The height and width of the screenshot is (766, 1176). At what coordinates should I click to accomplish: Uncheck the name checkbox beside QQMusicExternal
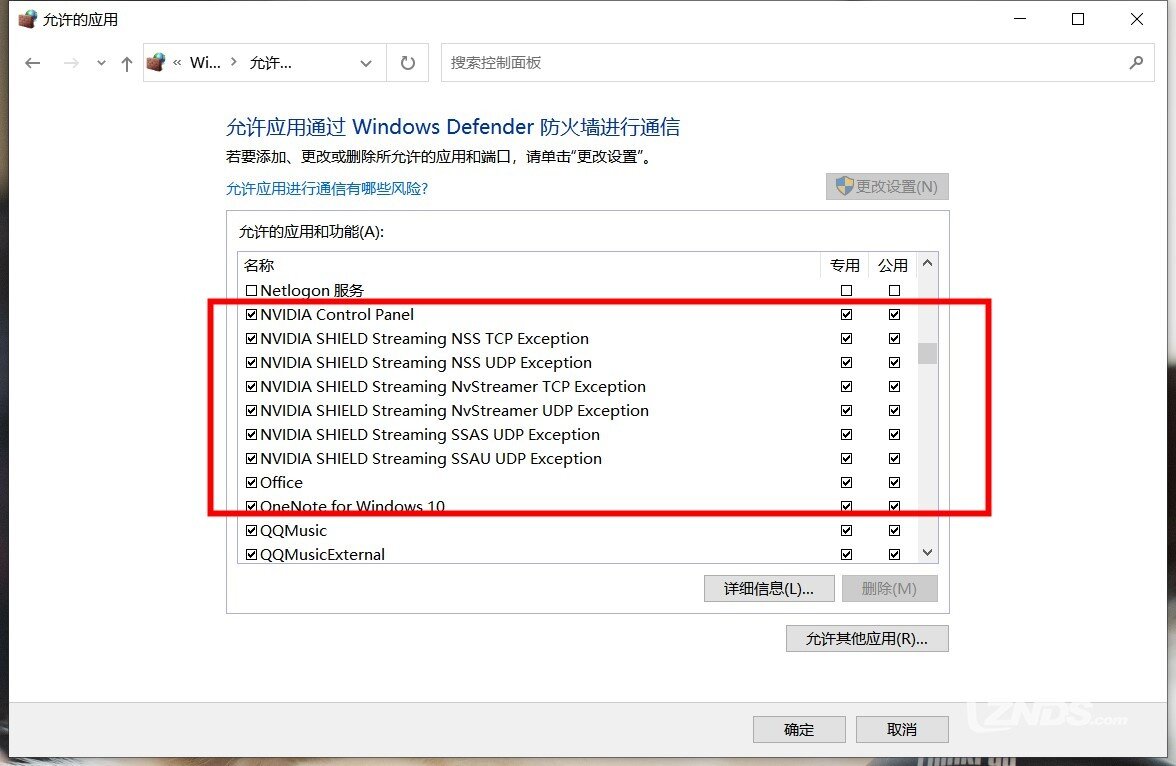[251, 554]
